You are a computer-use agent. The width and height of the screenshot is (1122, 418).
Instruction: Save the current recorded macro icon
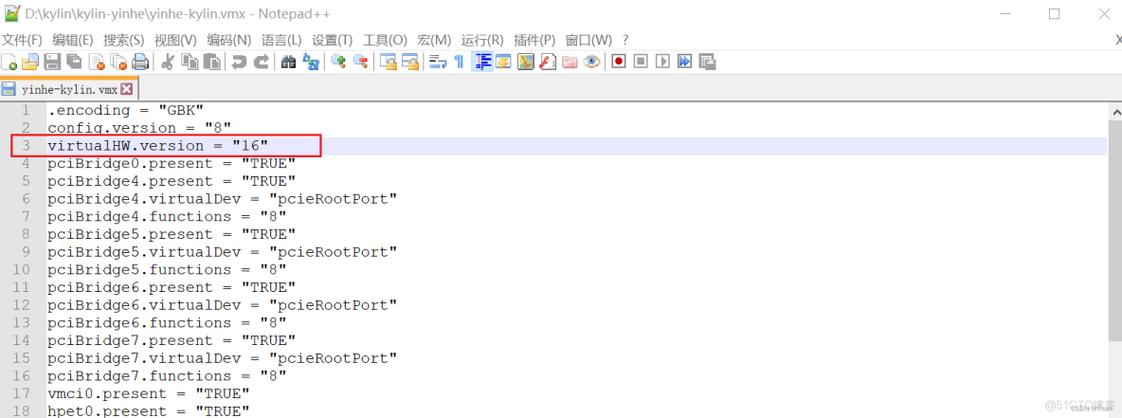coord(707,62)
